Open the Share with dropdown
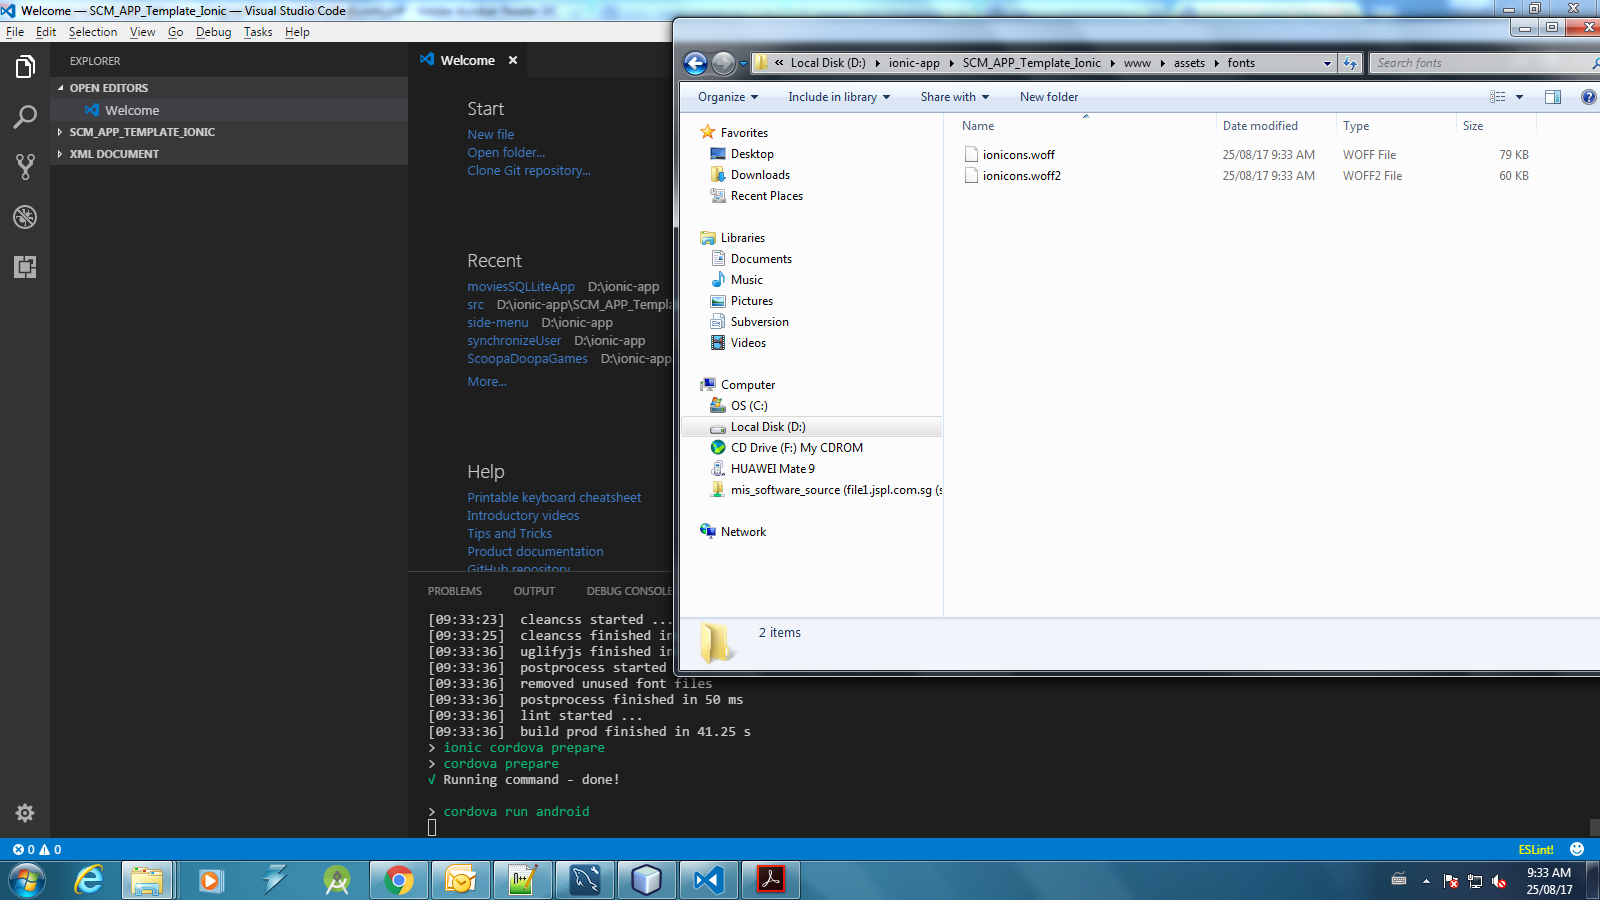 (955, 97)
